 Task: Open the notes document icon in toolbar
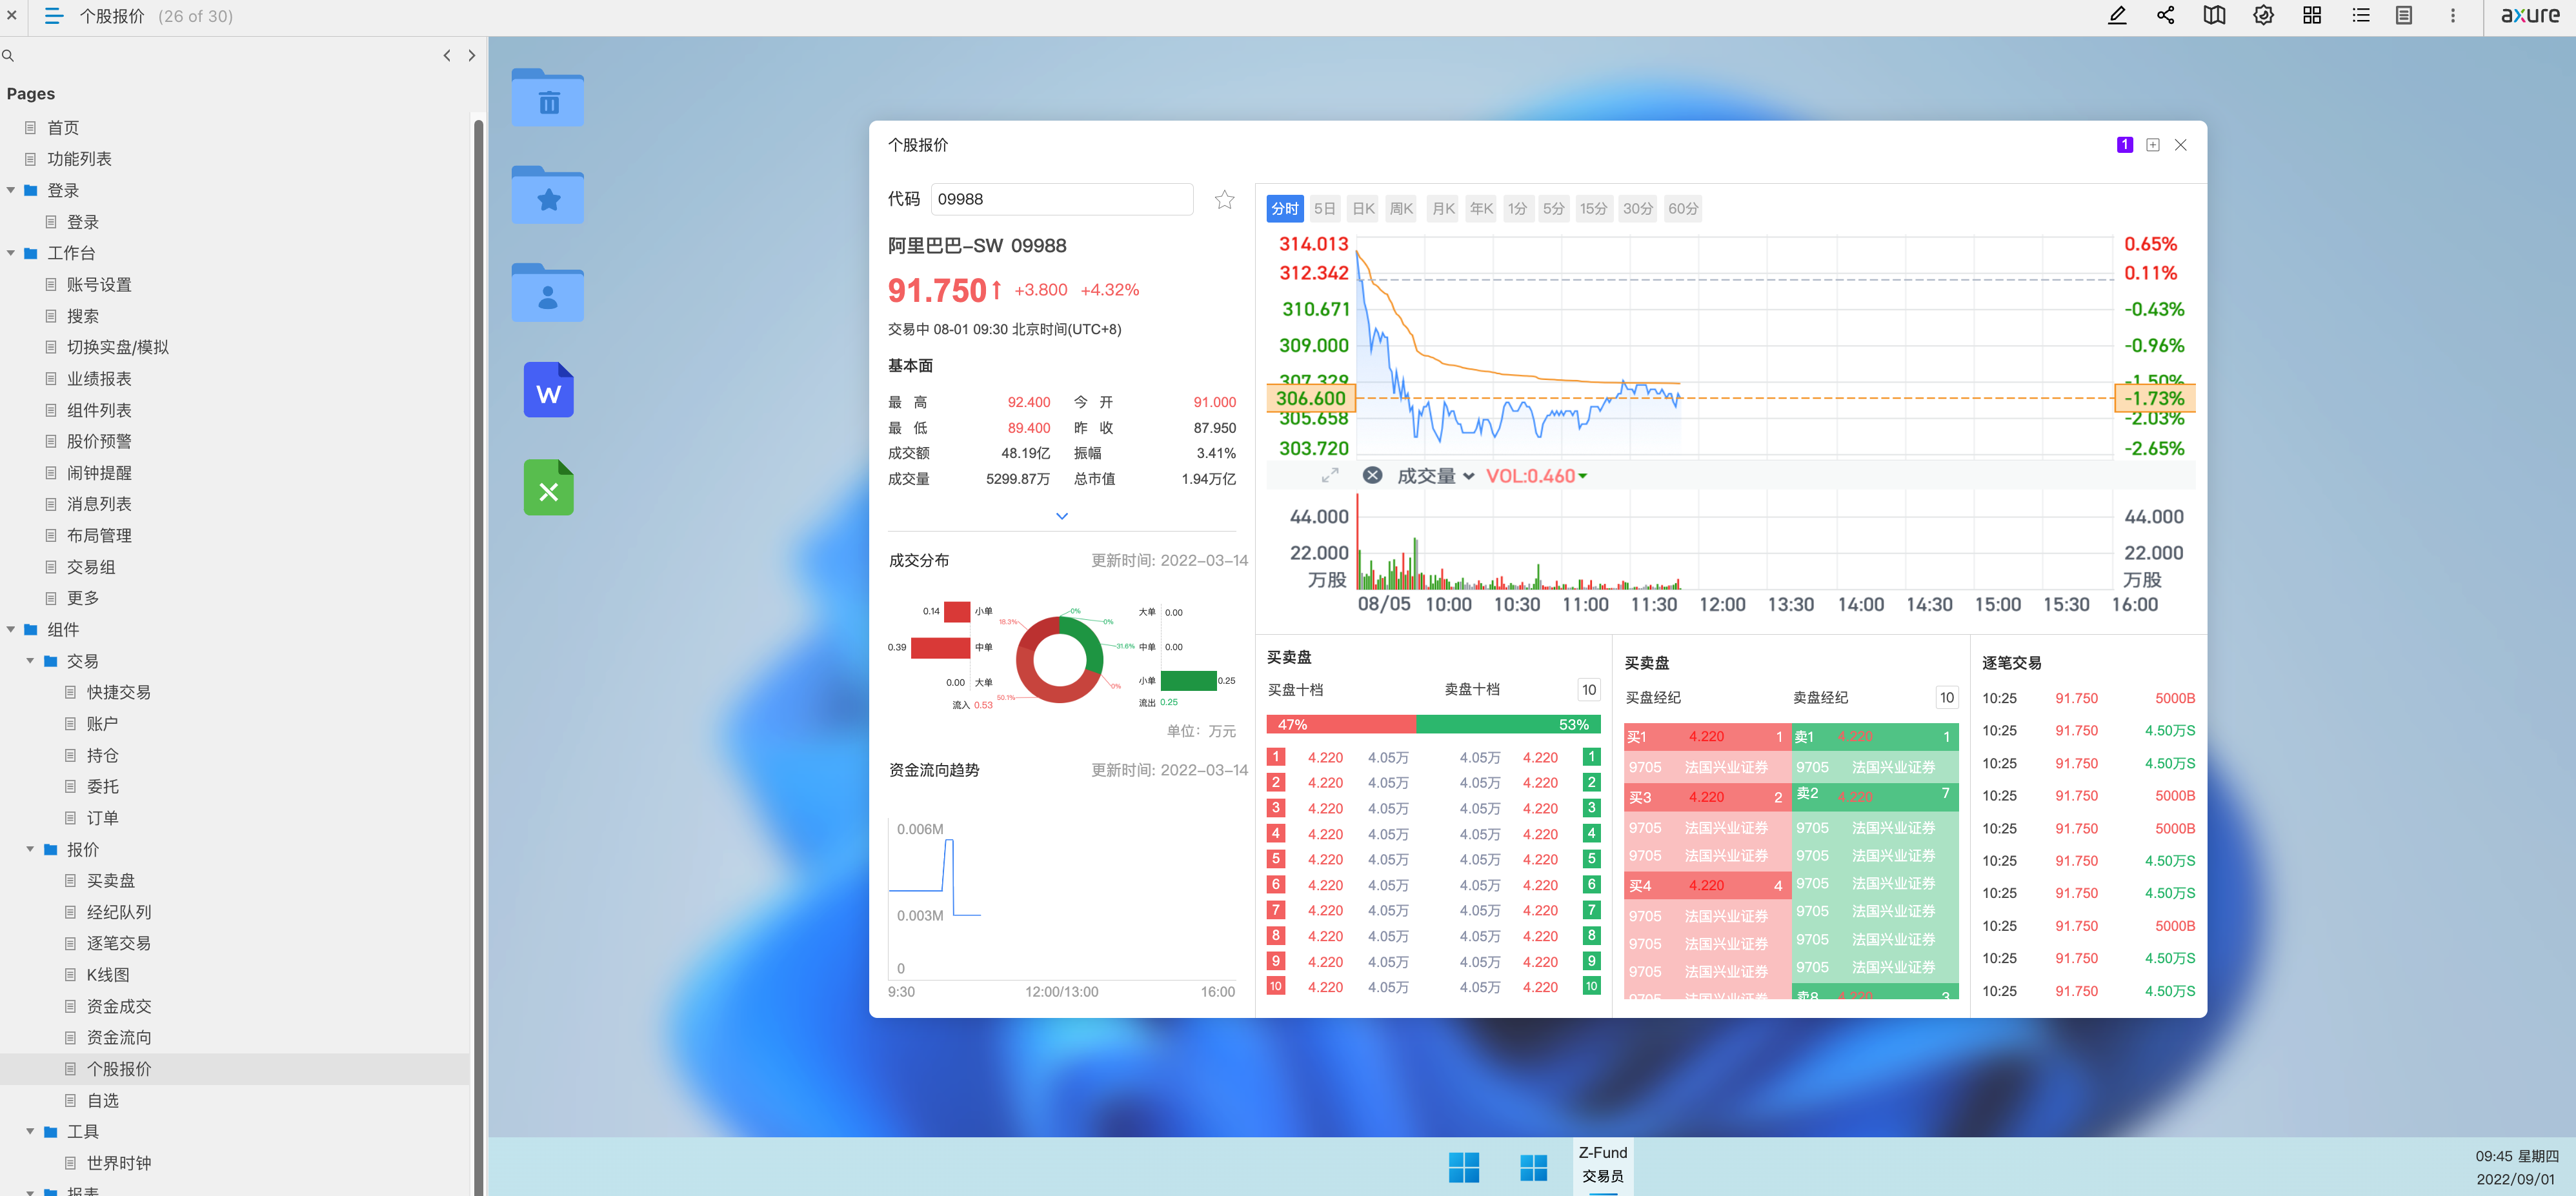coord(2404,16)
